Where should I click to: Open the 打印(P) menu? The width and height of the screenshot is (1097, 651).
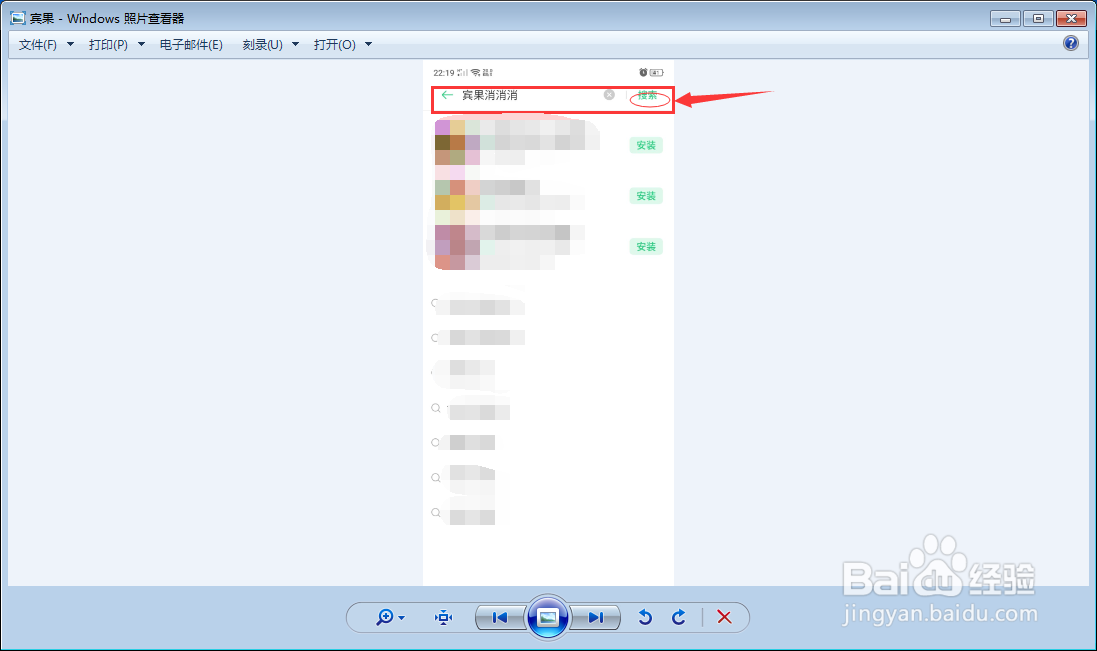tap(108, 45)
